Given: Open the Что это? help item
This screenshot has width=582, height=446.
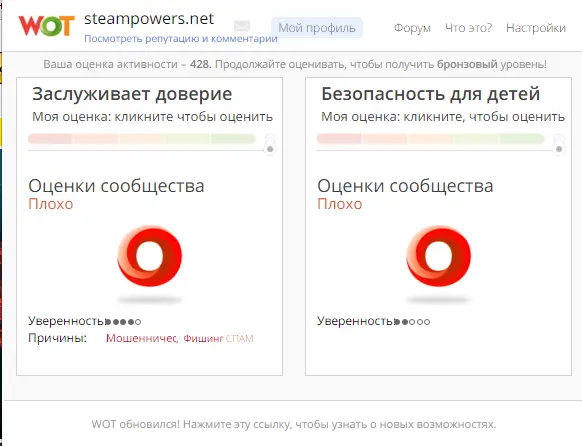Looking at the screenshot, I should pyautogui.click(x=468, y=28).
